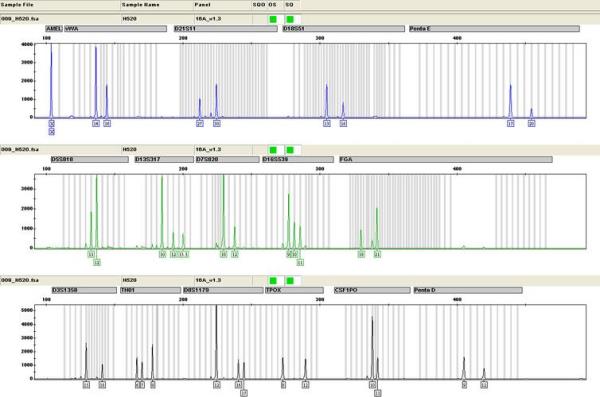The image size is (600, 397).
Task: Click the OS green status square, blue panel
Action: pos(273,19)
